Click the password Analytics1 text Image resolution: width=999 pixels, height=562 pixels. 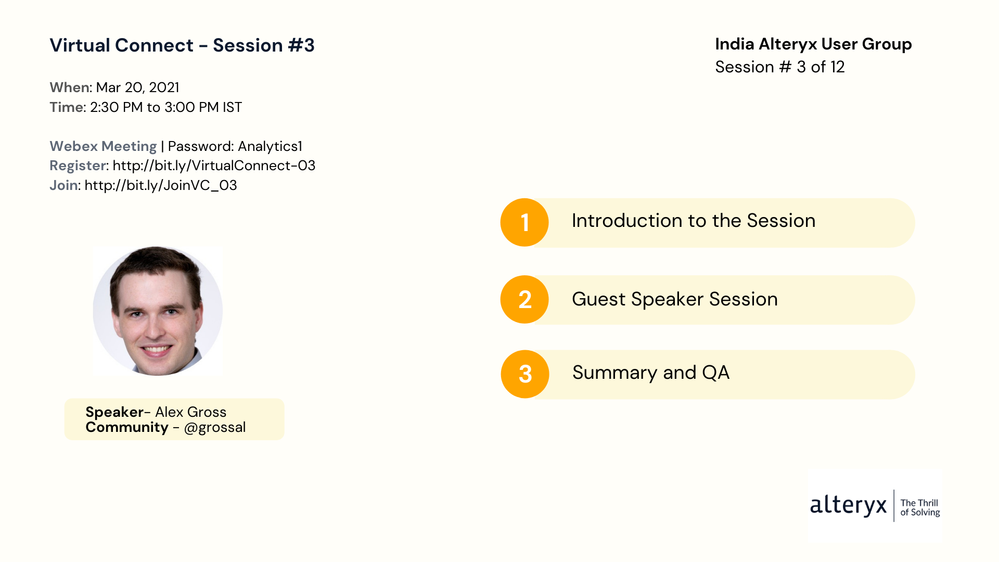coord(235,147)
